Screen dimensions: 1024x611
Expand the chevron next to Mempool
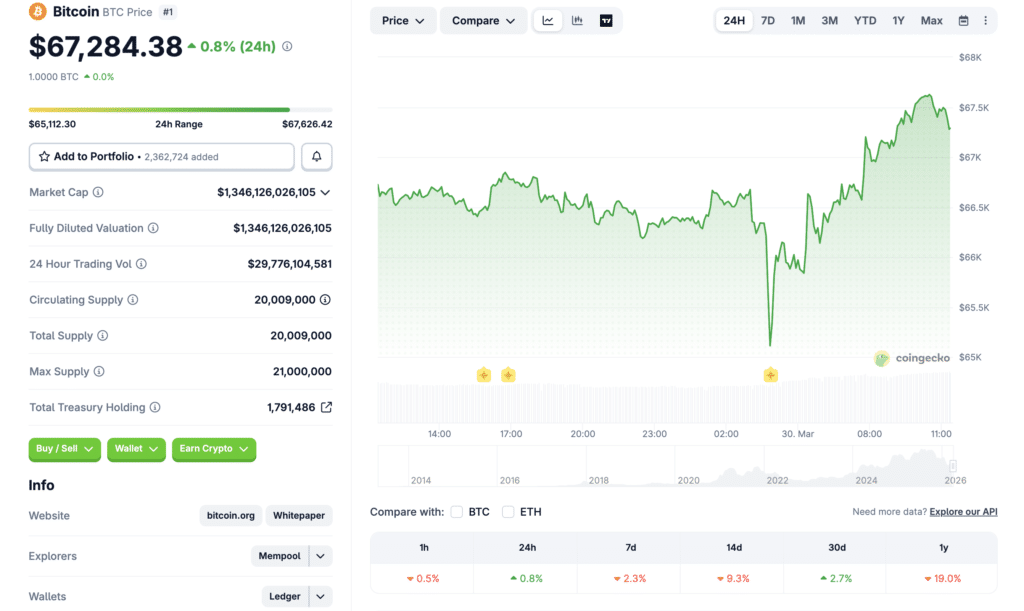320,556
